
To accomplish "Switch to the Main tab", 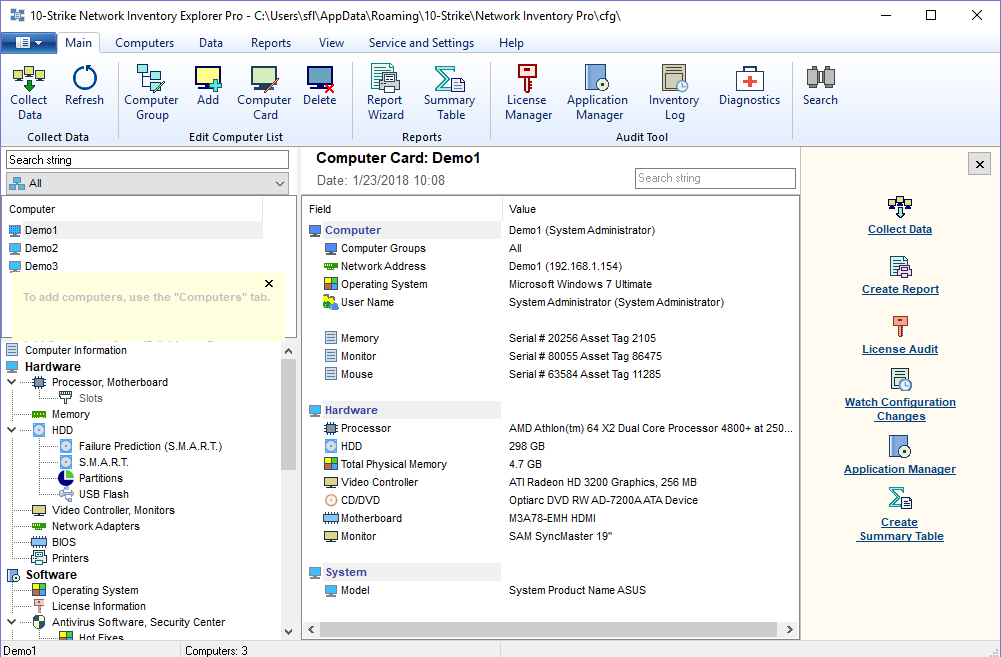I will coord(79,43).
